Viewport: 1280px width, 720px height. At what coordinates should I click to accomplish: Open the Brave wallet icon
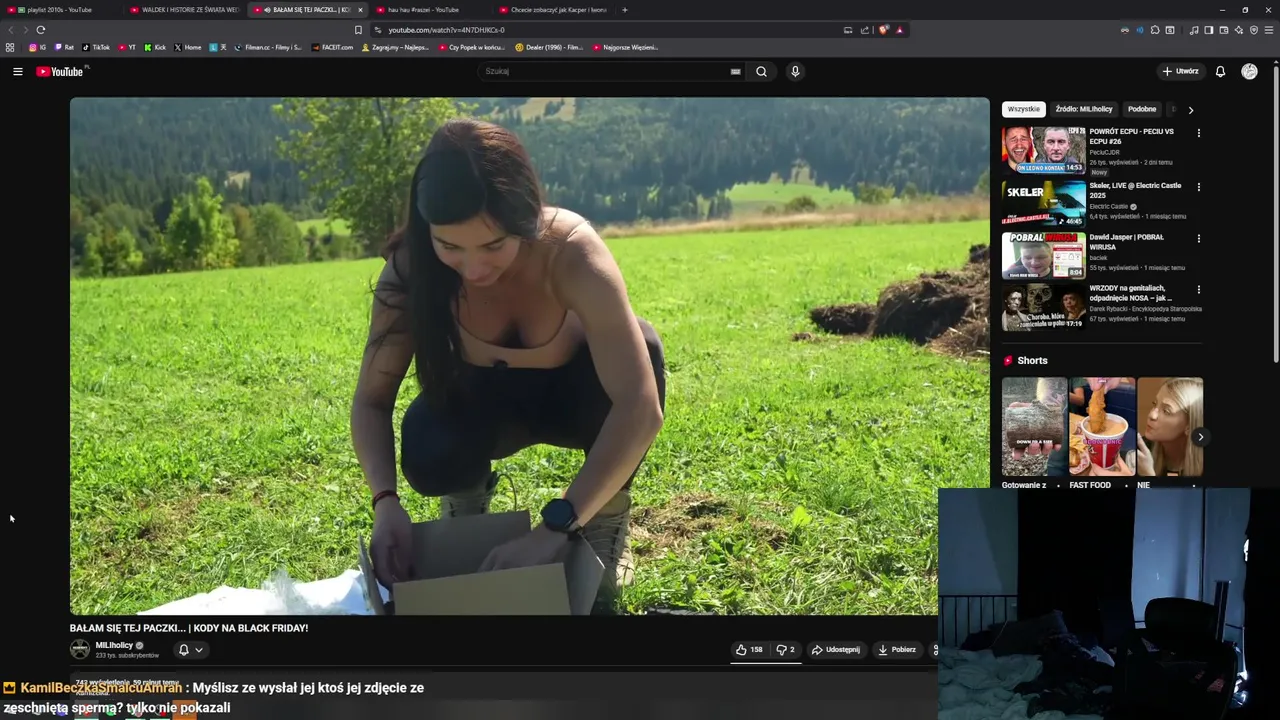[1224, 30]
